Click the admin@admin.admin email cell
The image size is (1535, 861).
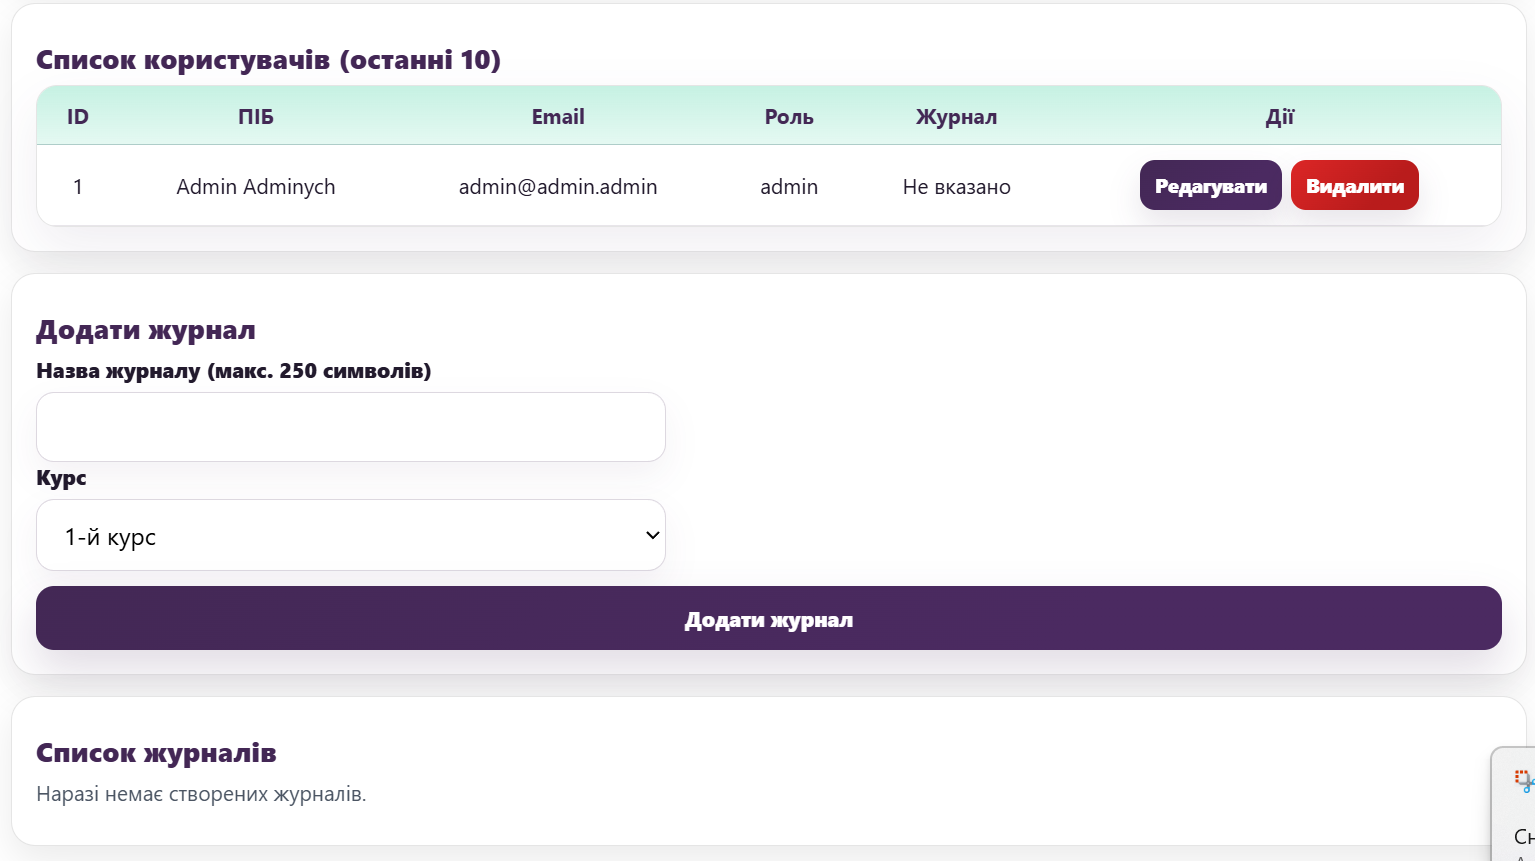(558, 187)
